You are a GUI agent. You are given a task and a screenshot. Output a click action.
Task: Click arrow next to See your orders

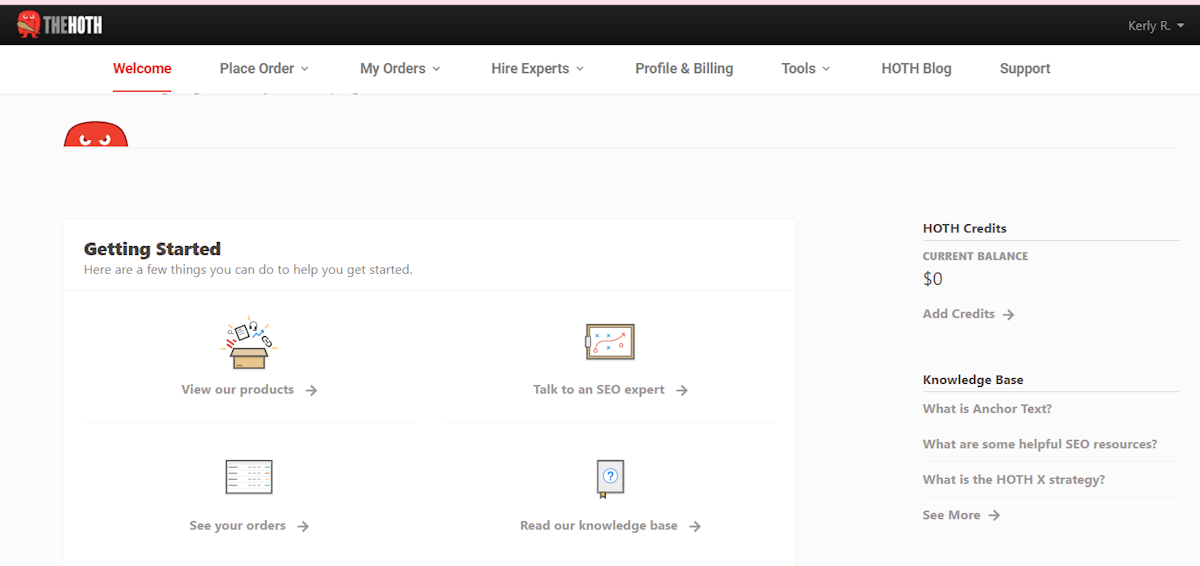click(x=303, y=527)
